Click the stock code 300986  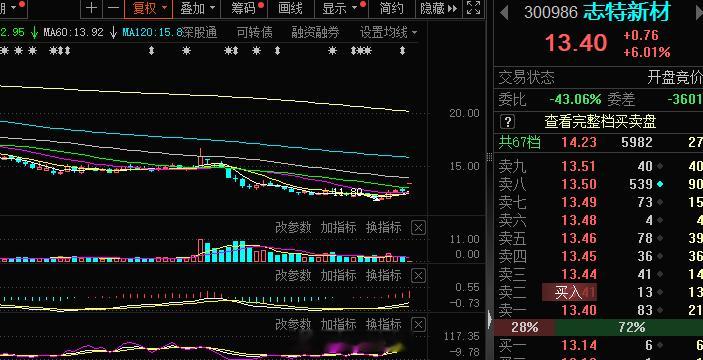coord(551,13)
